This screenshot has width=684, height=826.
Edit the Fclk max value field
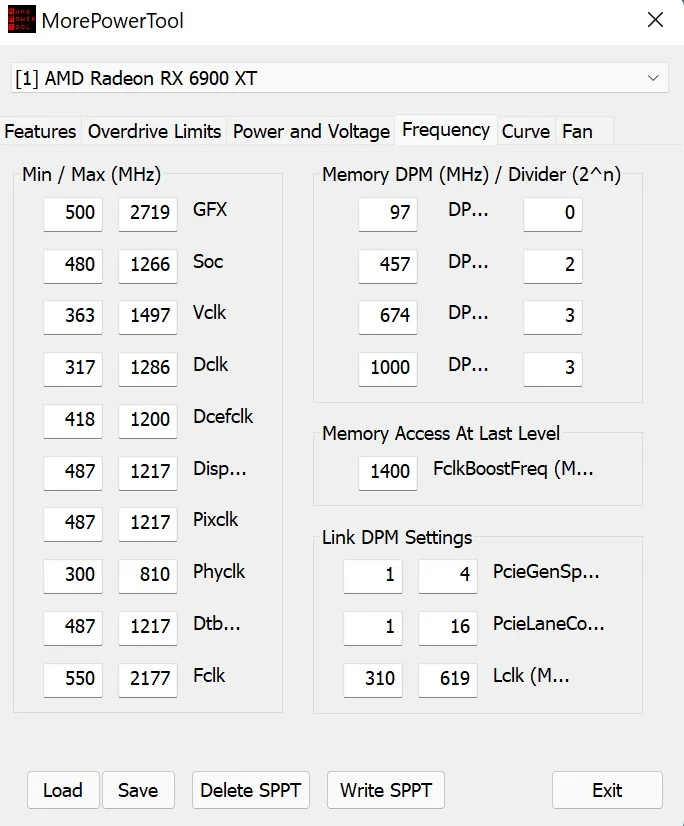148,679
